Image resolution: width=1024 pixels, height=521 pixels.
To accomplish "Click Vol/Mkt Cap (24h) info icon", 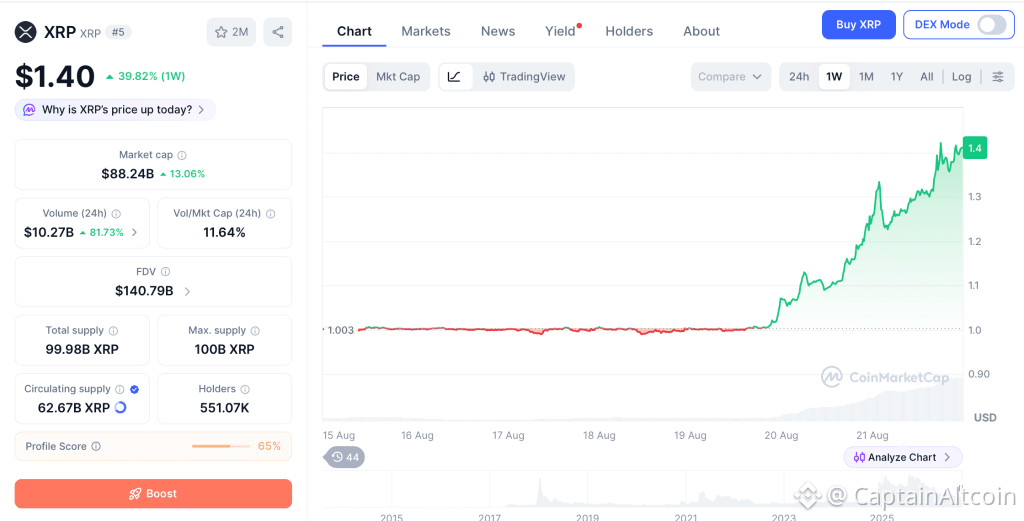I will (270, 213).
